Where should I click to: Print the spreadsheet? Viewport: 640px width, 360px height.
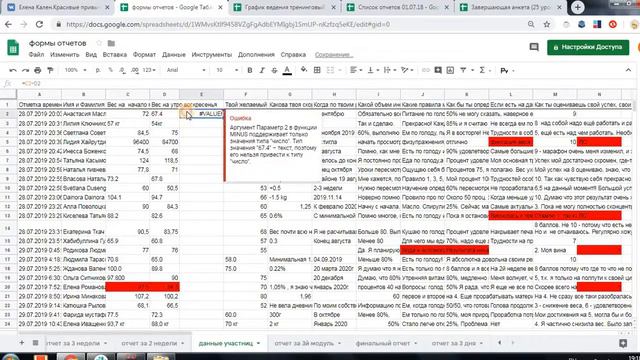pyautogui.click(x=38, y=70)
